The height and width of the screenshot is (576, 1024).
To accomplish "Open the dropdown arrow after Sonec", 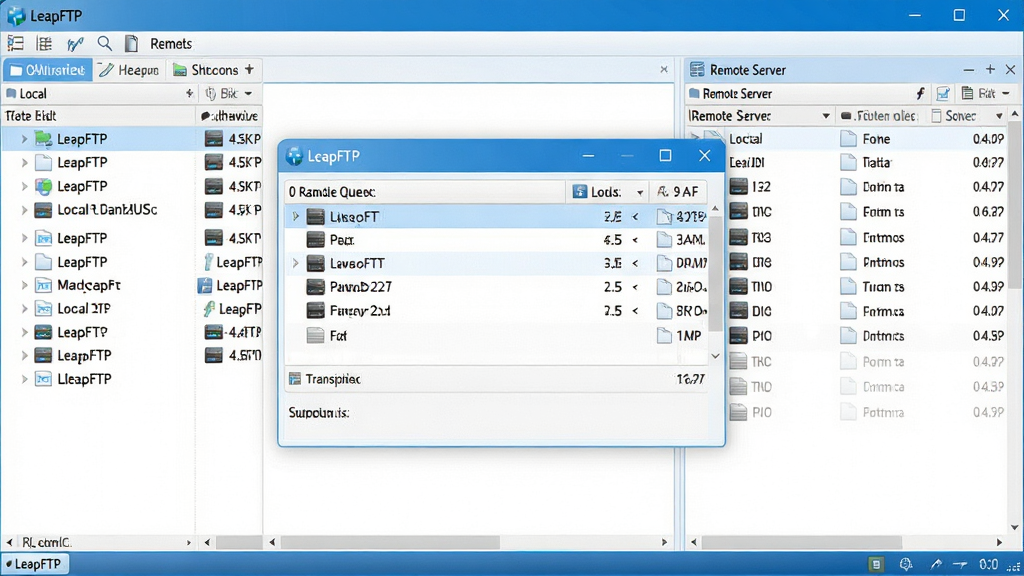I will [999, 116].
